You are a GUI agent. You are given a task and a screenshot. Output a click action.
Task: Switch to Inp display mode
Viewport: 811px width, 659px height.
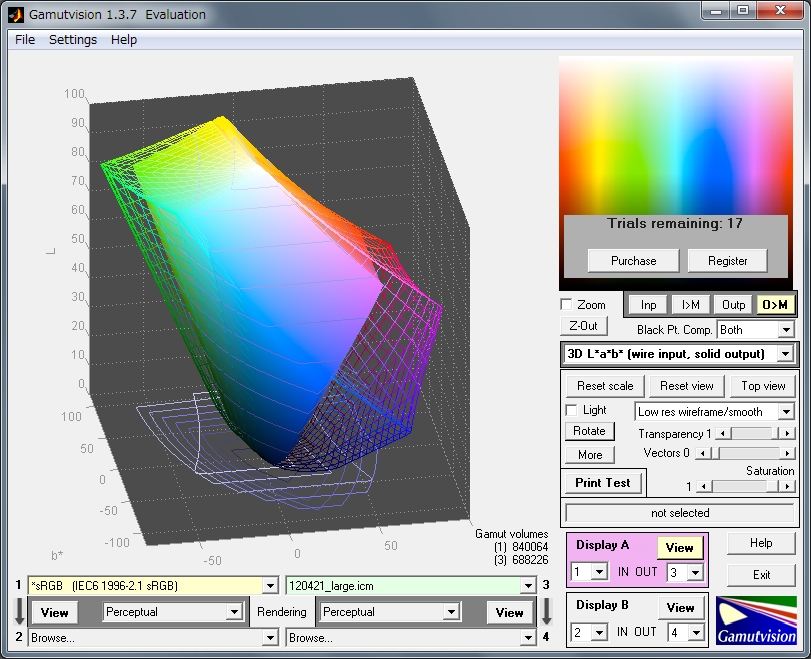[649, 305]
